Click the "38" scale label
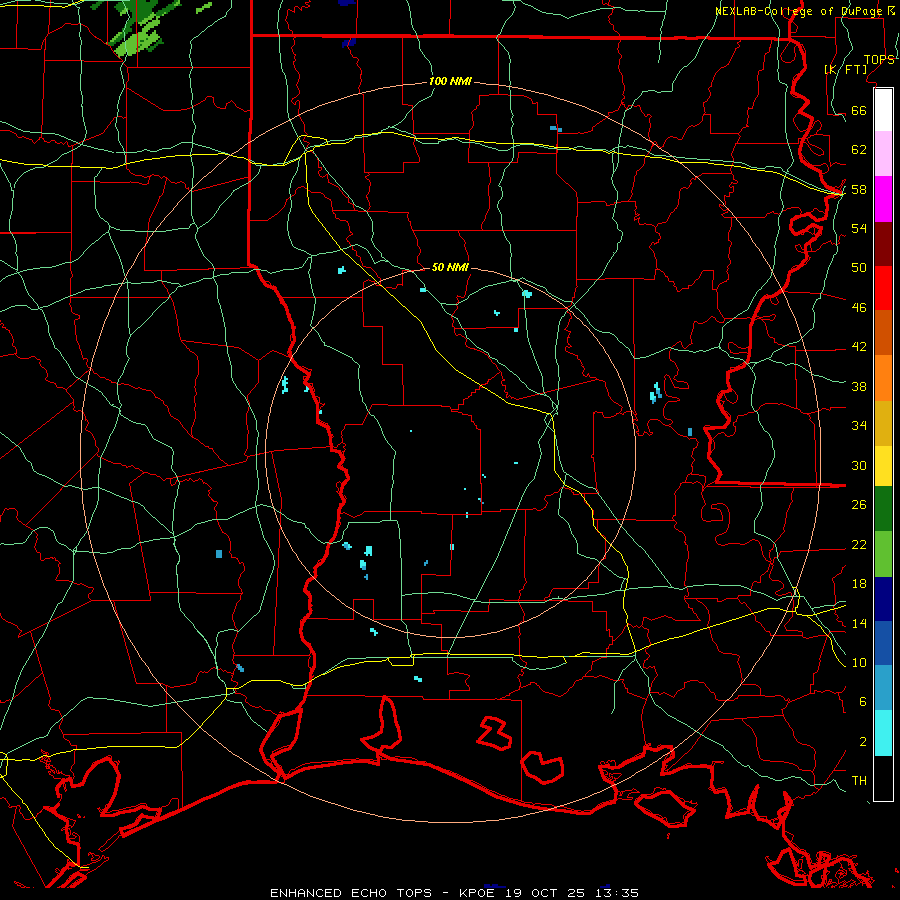 tap(859, 387)
